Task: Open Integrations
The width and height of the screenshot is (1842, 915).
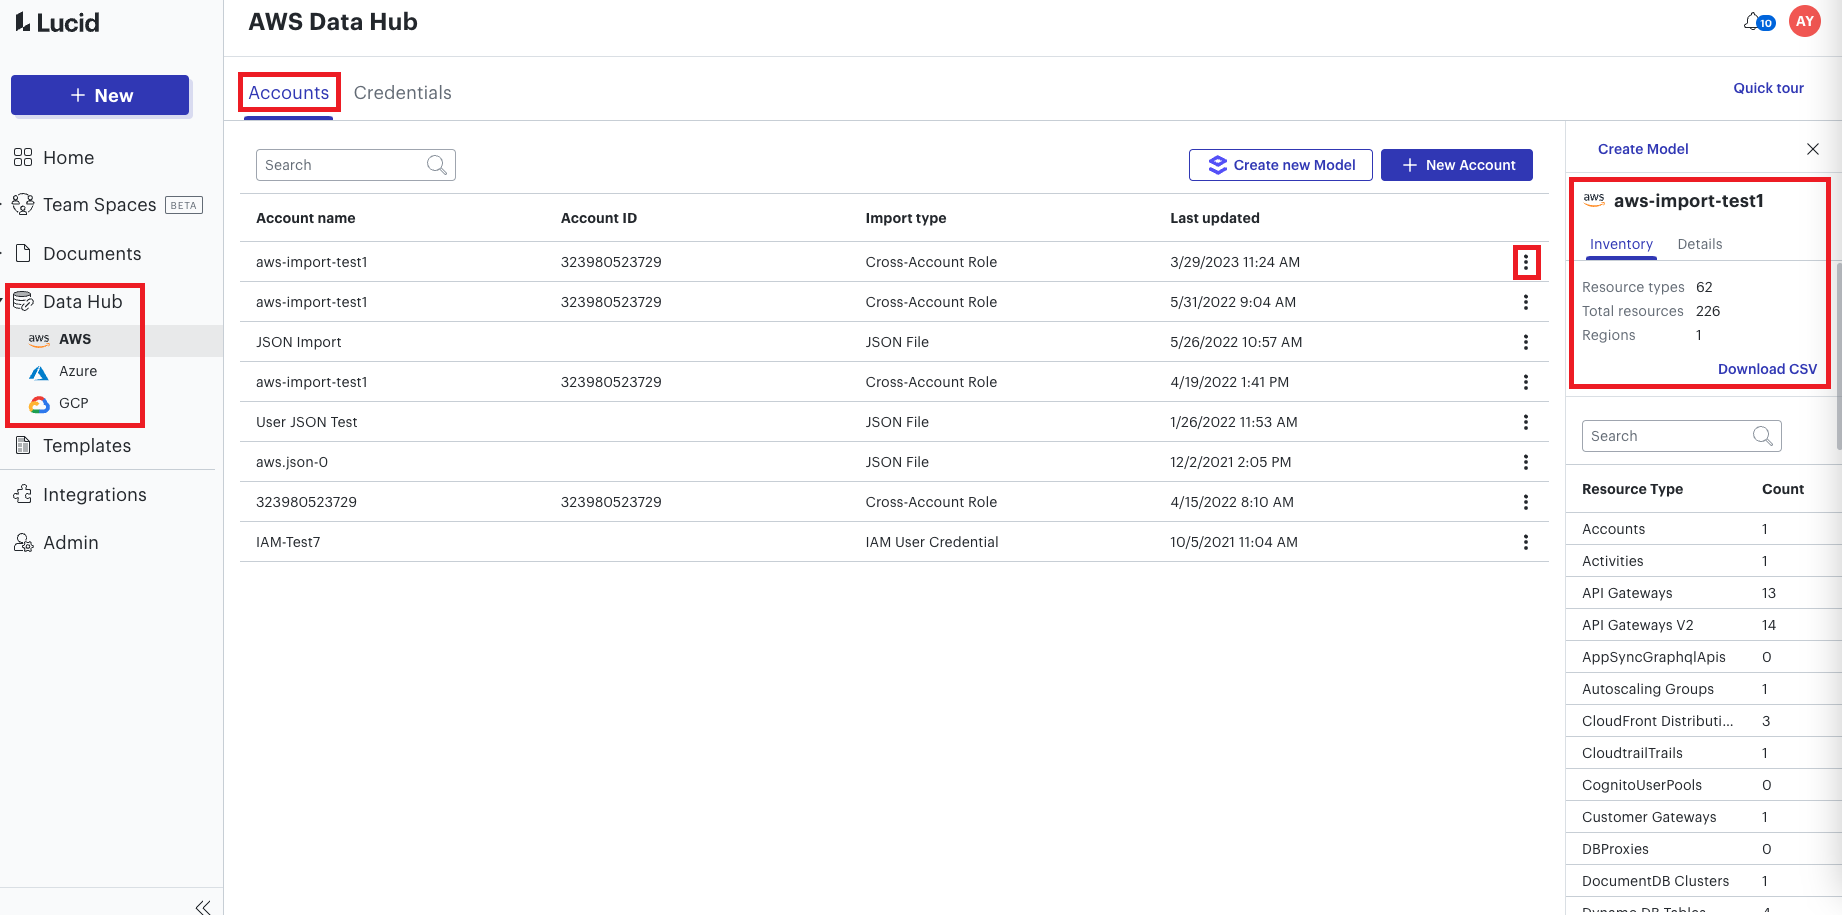Action: (93, 494)
